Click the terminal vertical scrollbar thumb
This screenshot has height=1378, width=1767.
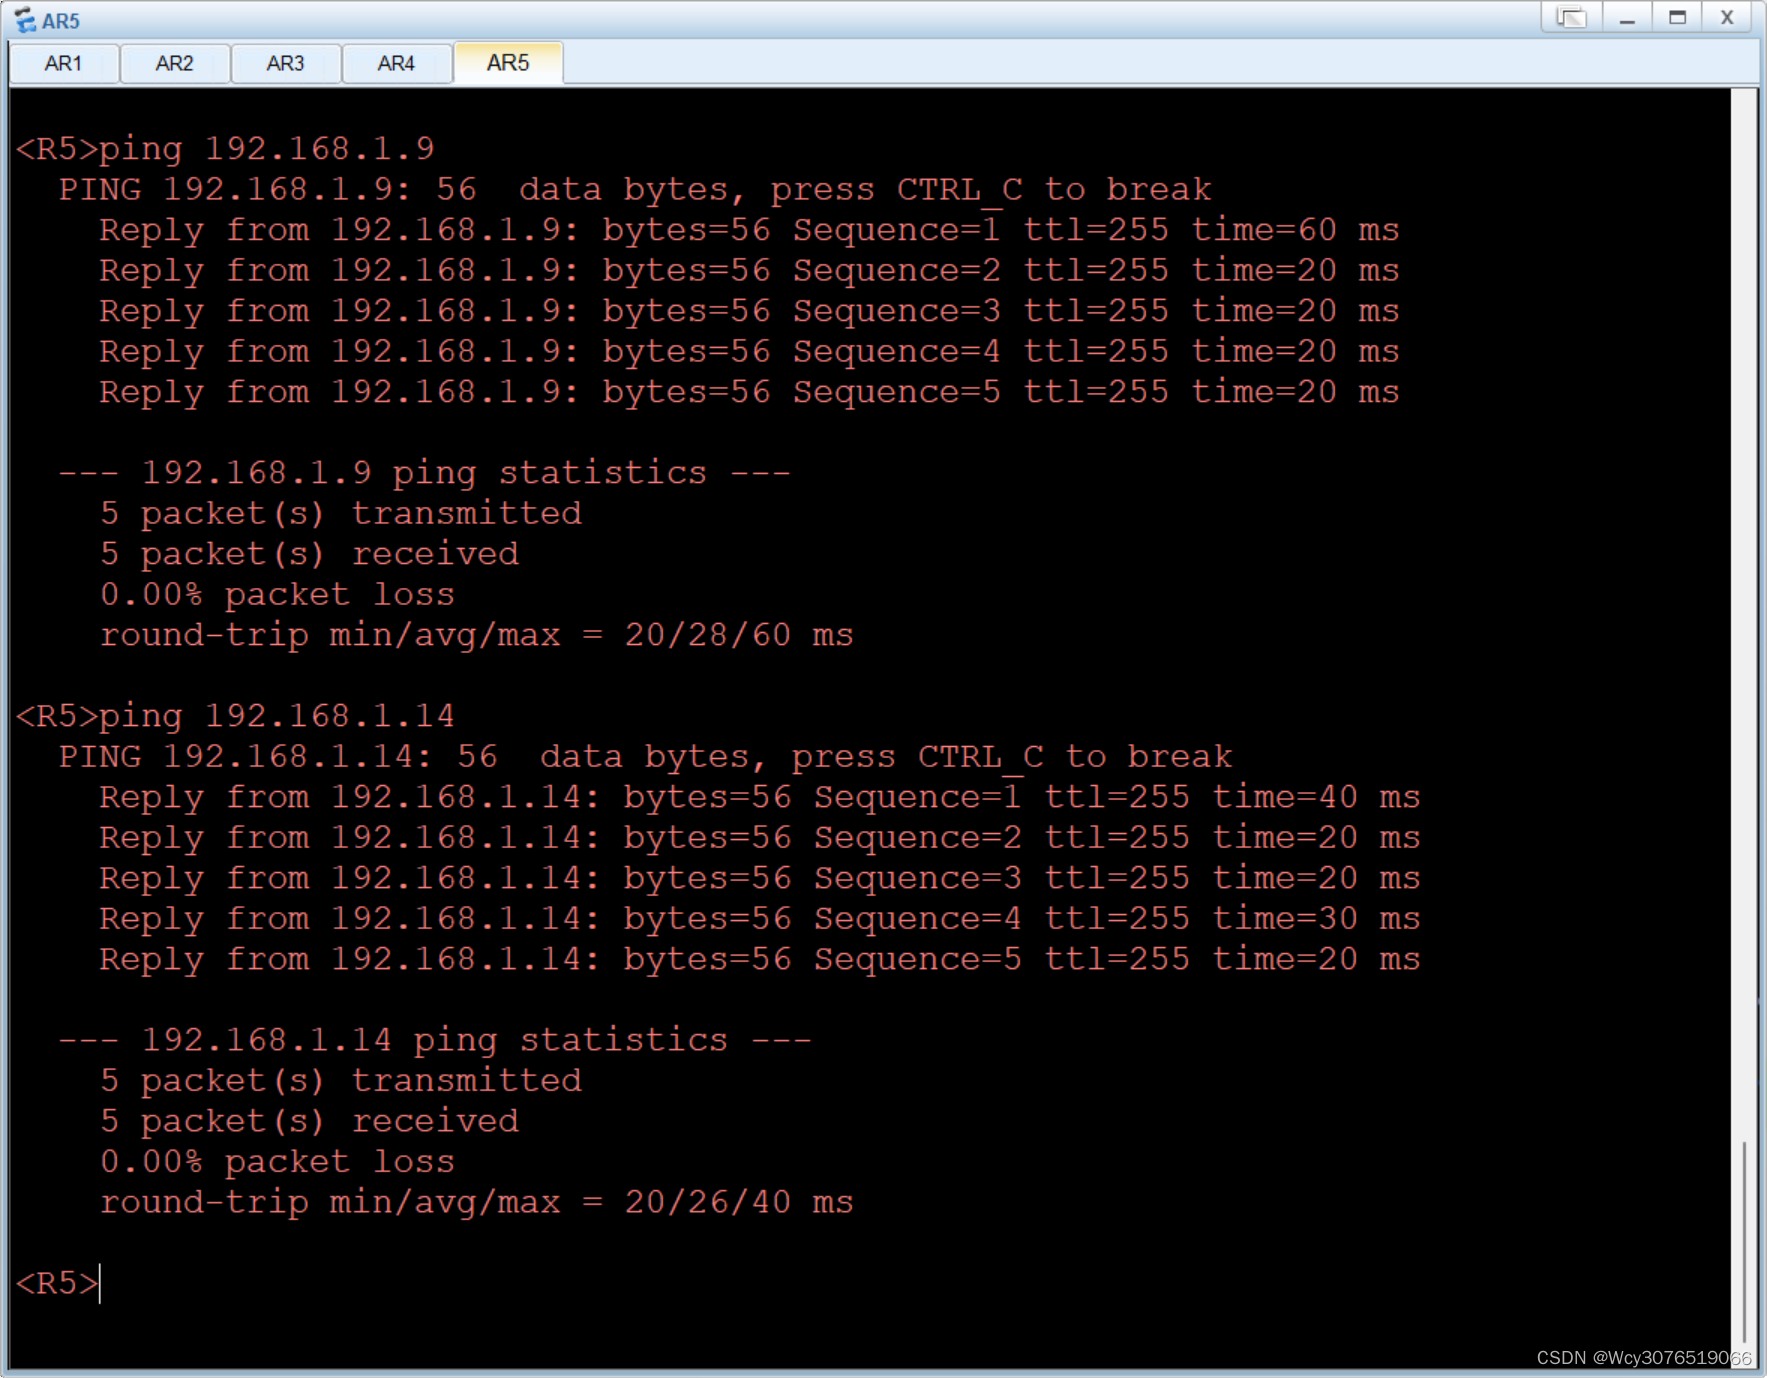coord(1744,1241)
